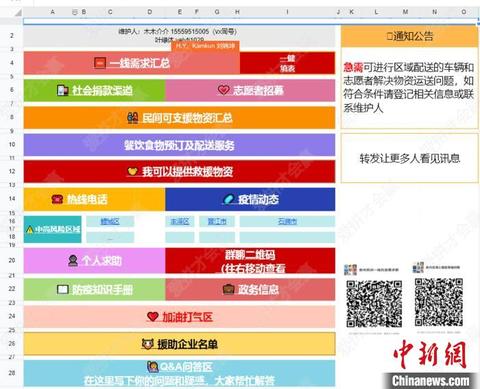Select the 群聊二维码 group chat QR cell
The width and height of the screenshot is (480, 389).
click(250, 261)
